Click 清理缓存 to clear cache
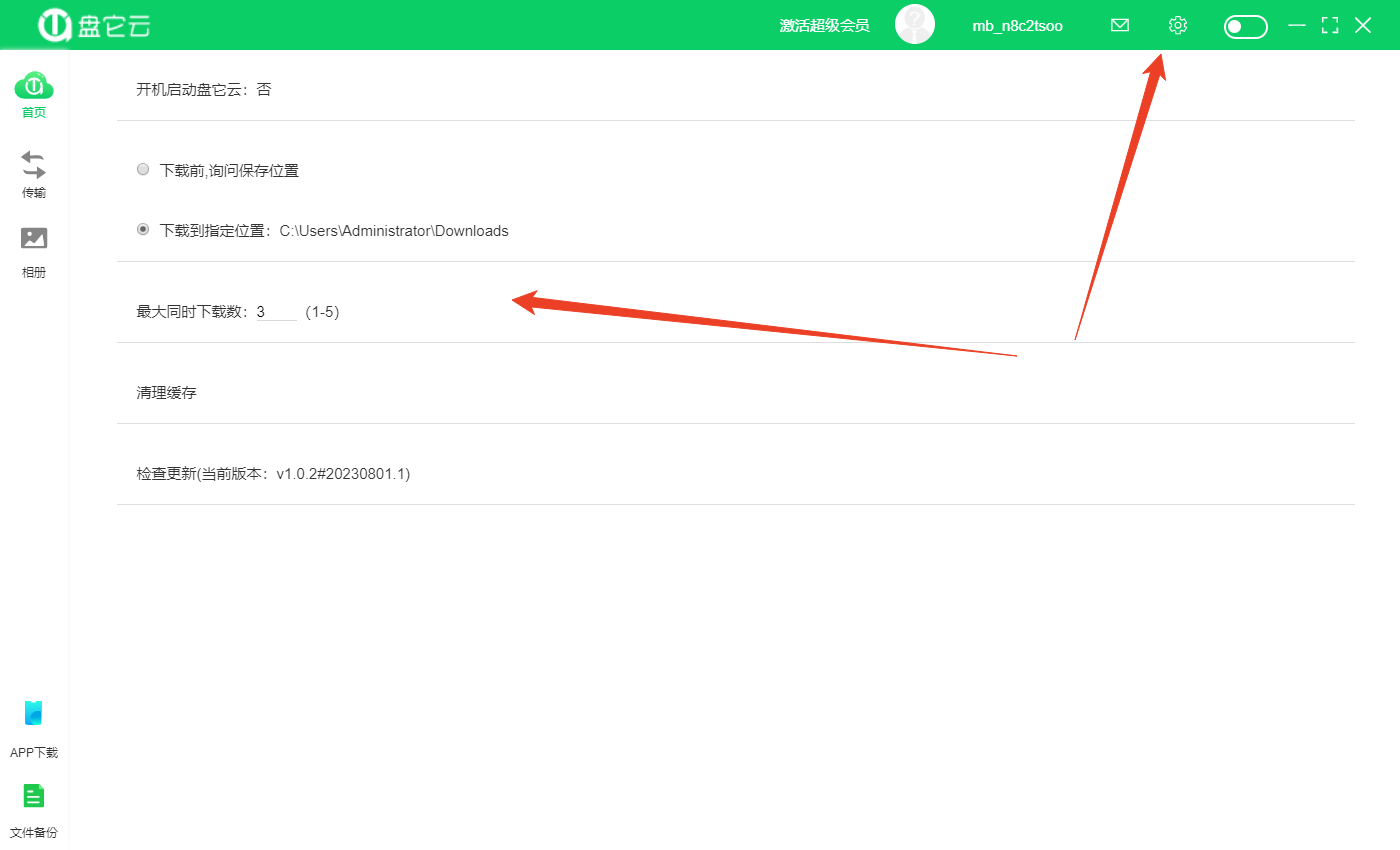Image resolution: width=1400 pixels, height=850 pixels. 167,393
